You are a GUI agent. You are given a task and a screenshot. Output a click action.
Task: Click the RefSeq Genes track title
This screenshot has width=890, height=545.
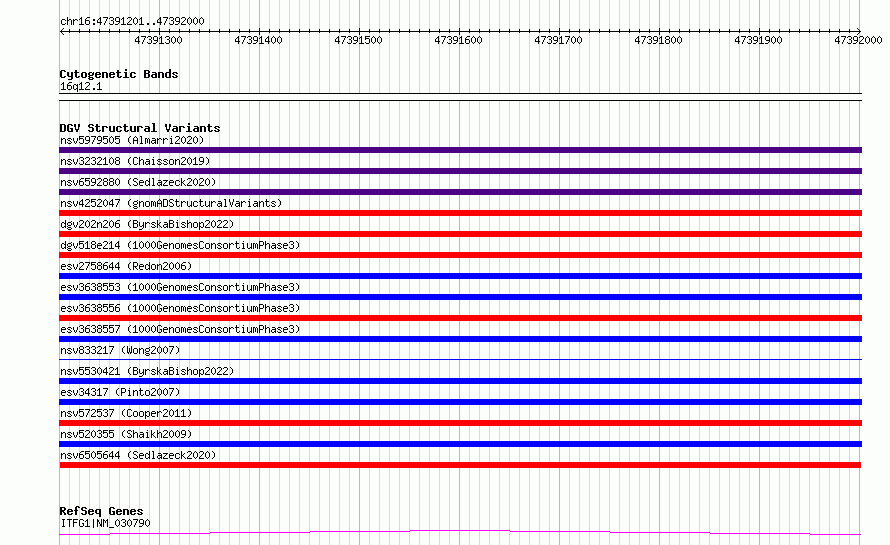(x=101, y=512)
